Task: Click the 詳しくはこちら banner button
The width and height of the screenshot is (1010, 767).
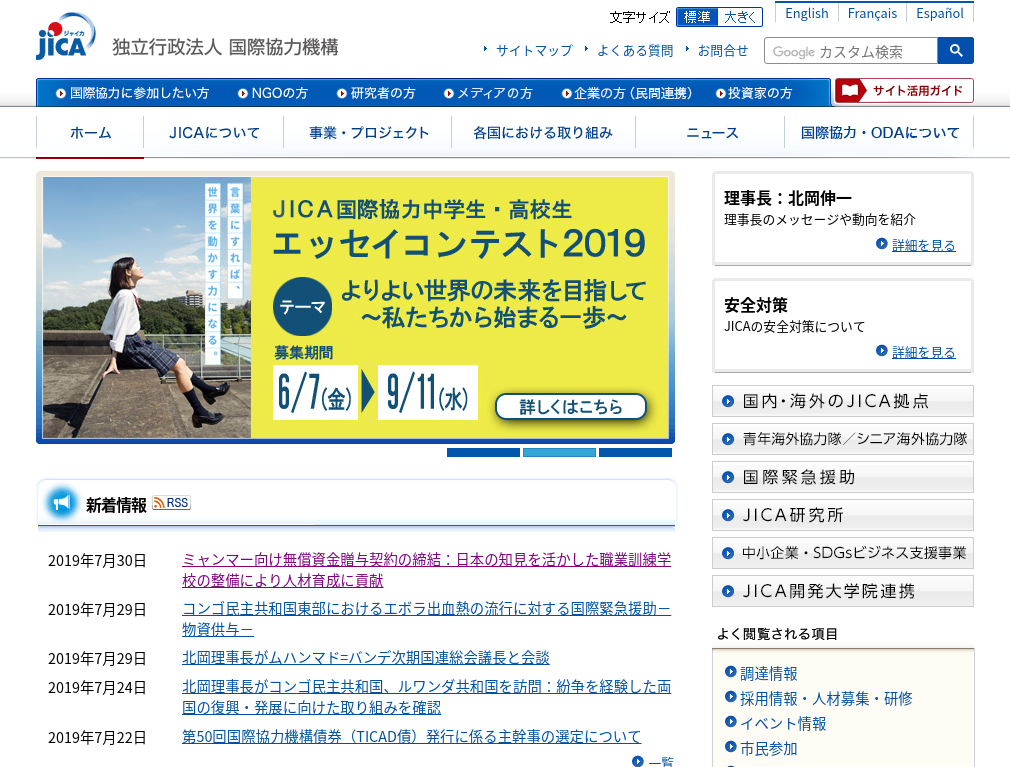Action: [x=571, y=406]
